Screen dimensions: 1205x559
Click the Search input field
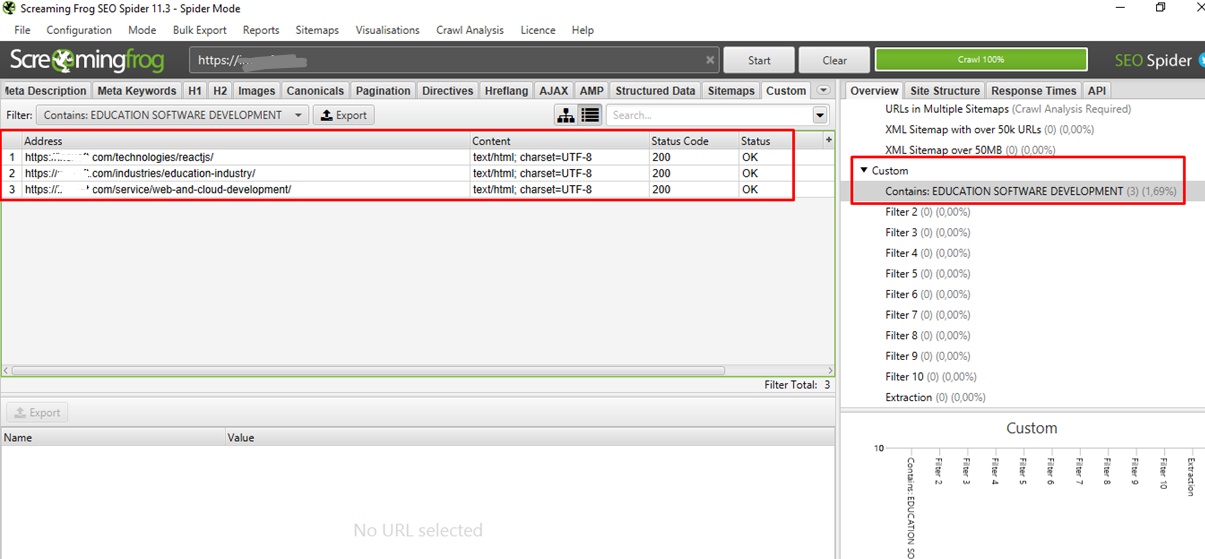[708, 115]
